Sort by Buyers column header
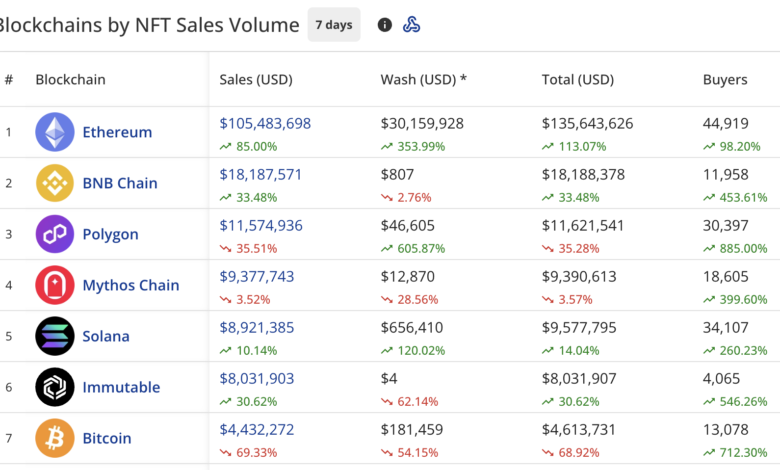This screenshot has width=780, height=470. [725, 80]
